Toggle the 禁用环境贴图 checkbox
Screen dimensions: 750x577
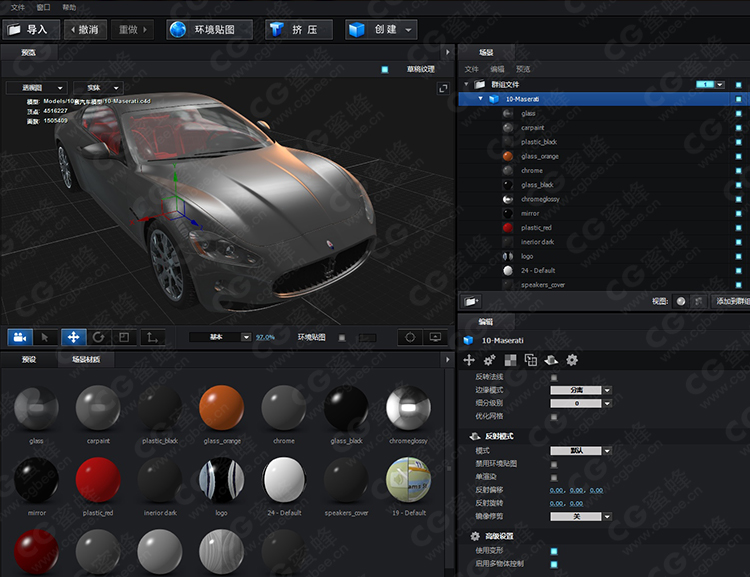coord(554,465)
